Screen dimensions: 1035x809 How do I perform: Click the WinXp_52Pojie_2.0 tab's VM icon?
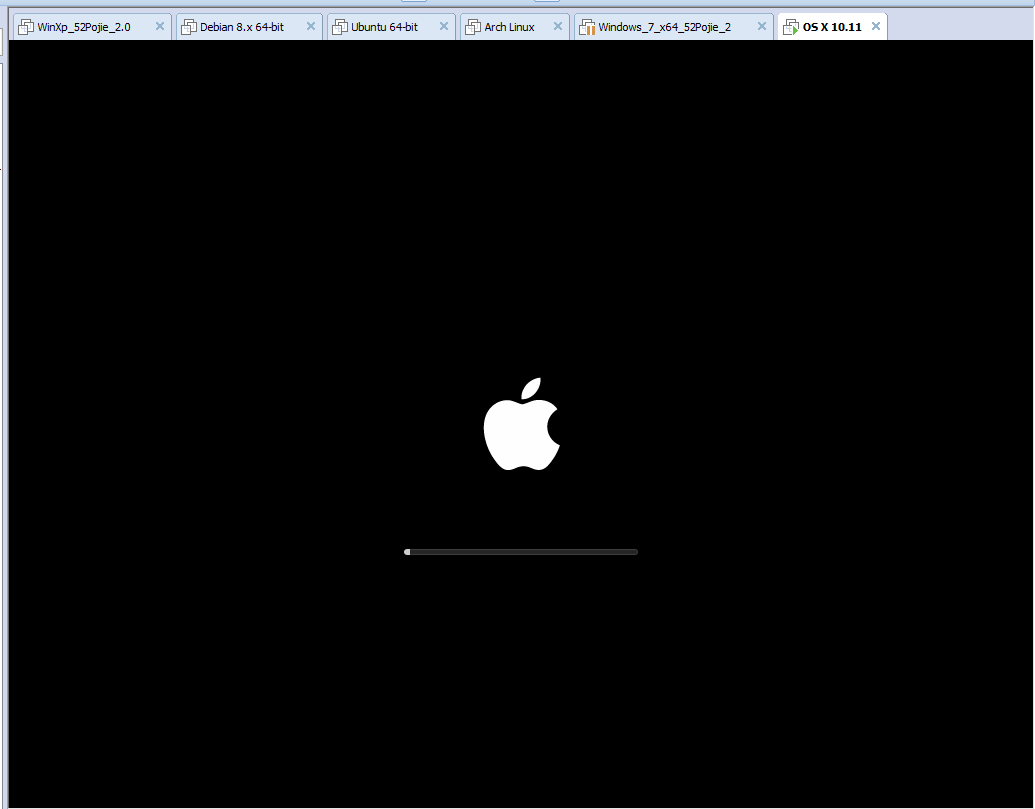click(25, 27)
